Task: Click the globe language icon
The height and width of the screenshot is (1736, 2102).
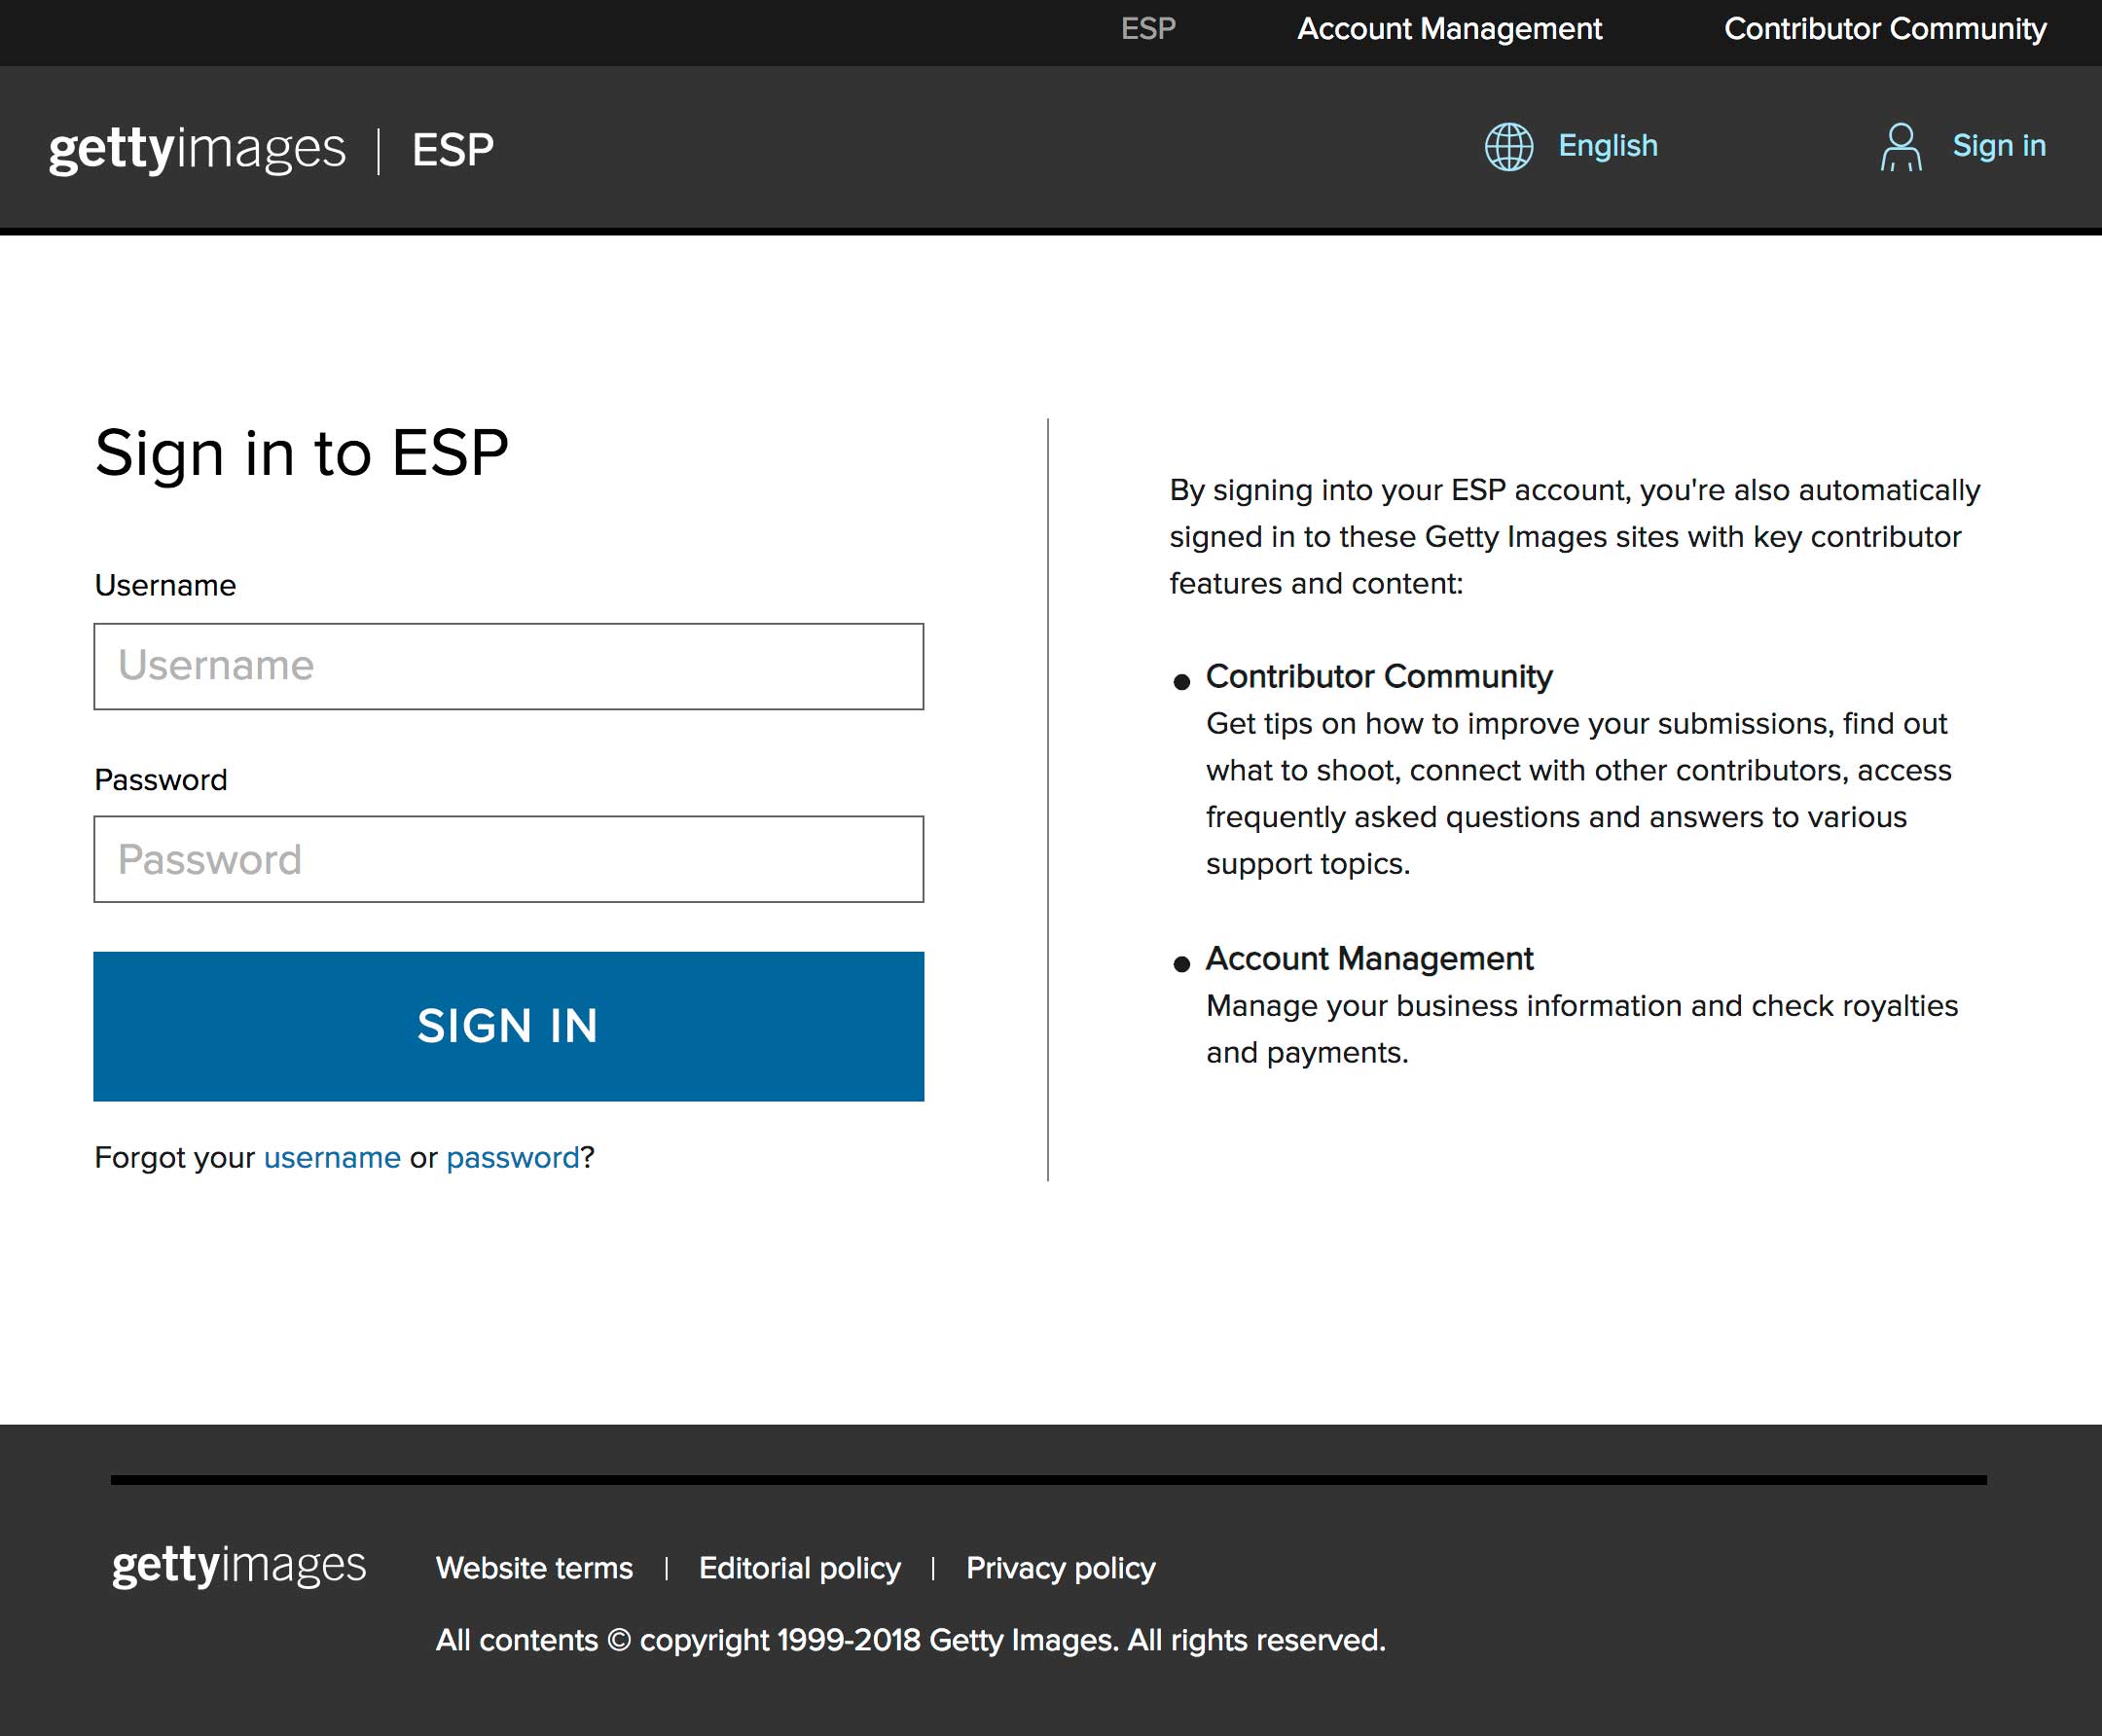Action: point(1508,147)
